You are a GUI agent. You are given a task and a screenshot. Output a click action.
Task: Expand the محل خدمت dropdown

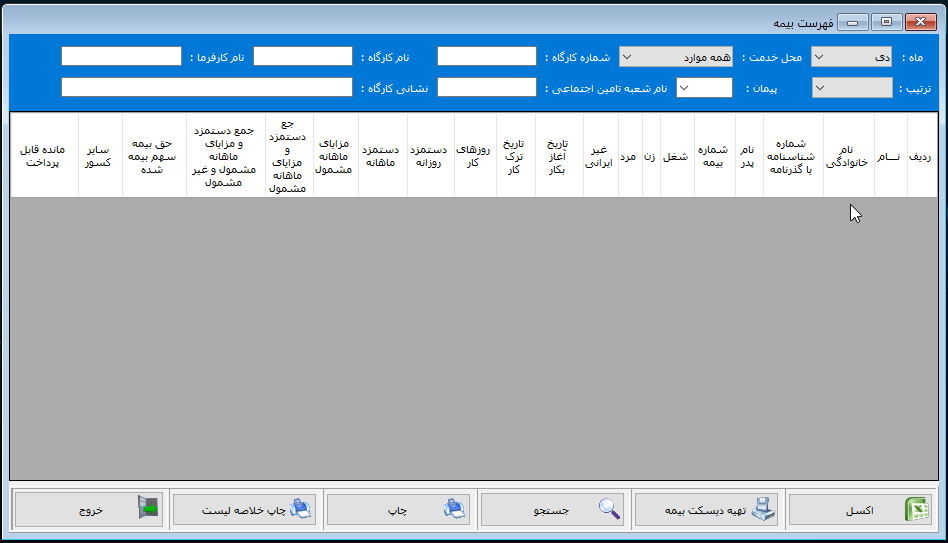tap(676, 57)
